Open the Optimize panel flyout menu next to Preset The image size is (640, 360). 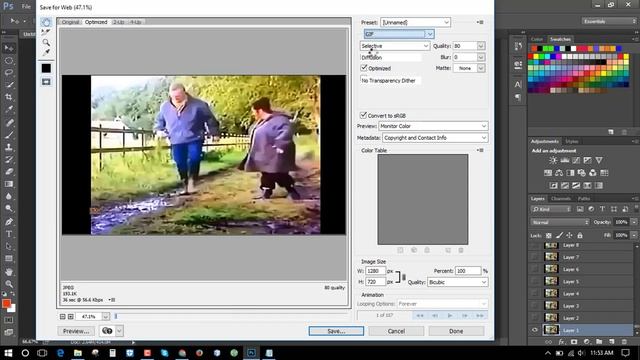pyautogui.click(x=480, y=22)
